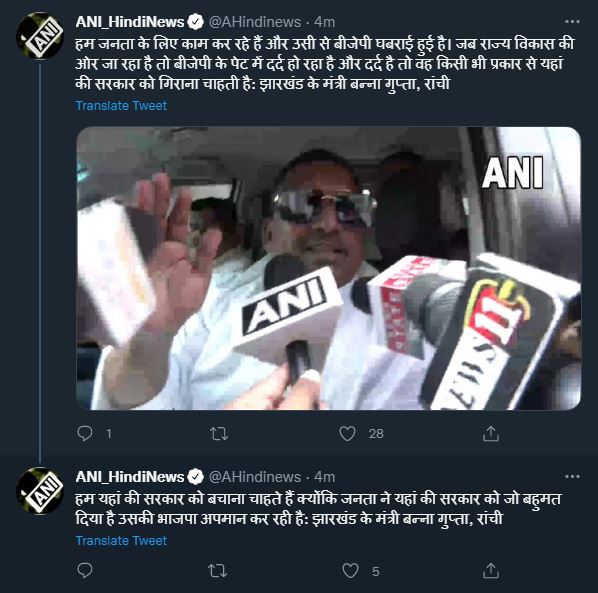The image size is (598, 593).
Task: Like the second tweet with 5 likes
Action: [x=350, y=571]
